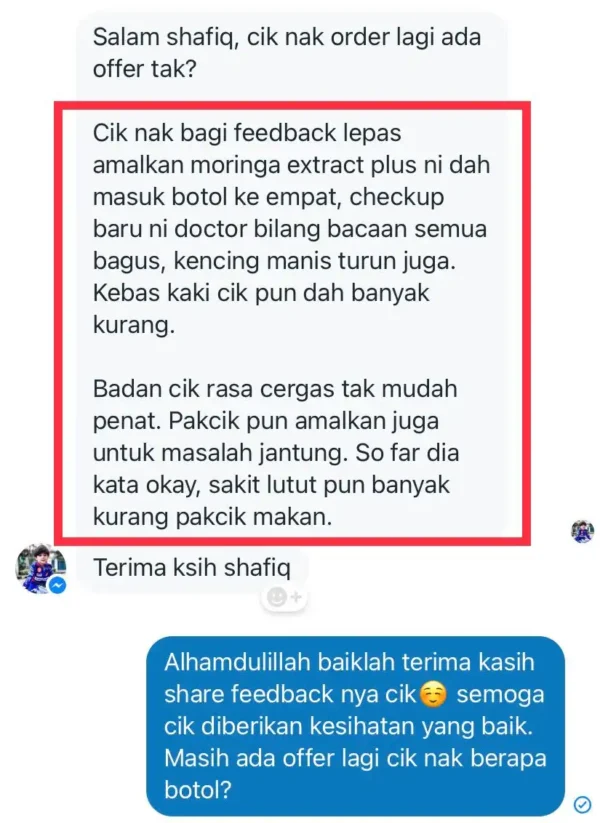600x823 pixels.
Task: Click the sender's profile picture beside 'Terima ksih'
Action: [x=41, y=568]
